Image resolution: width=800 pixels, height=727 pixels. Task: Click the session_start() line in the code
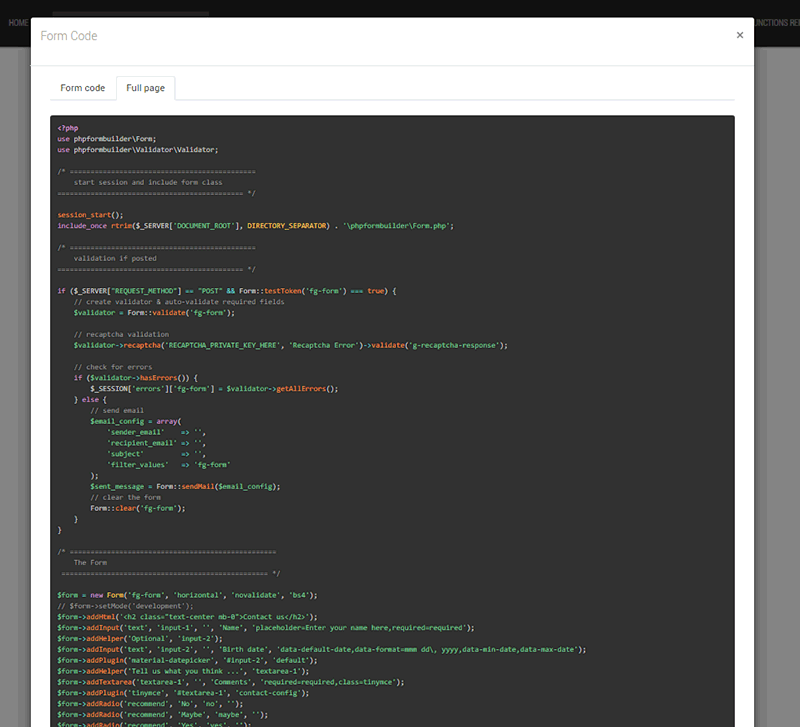pos(90,214)
